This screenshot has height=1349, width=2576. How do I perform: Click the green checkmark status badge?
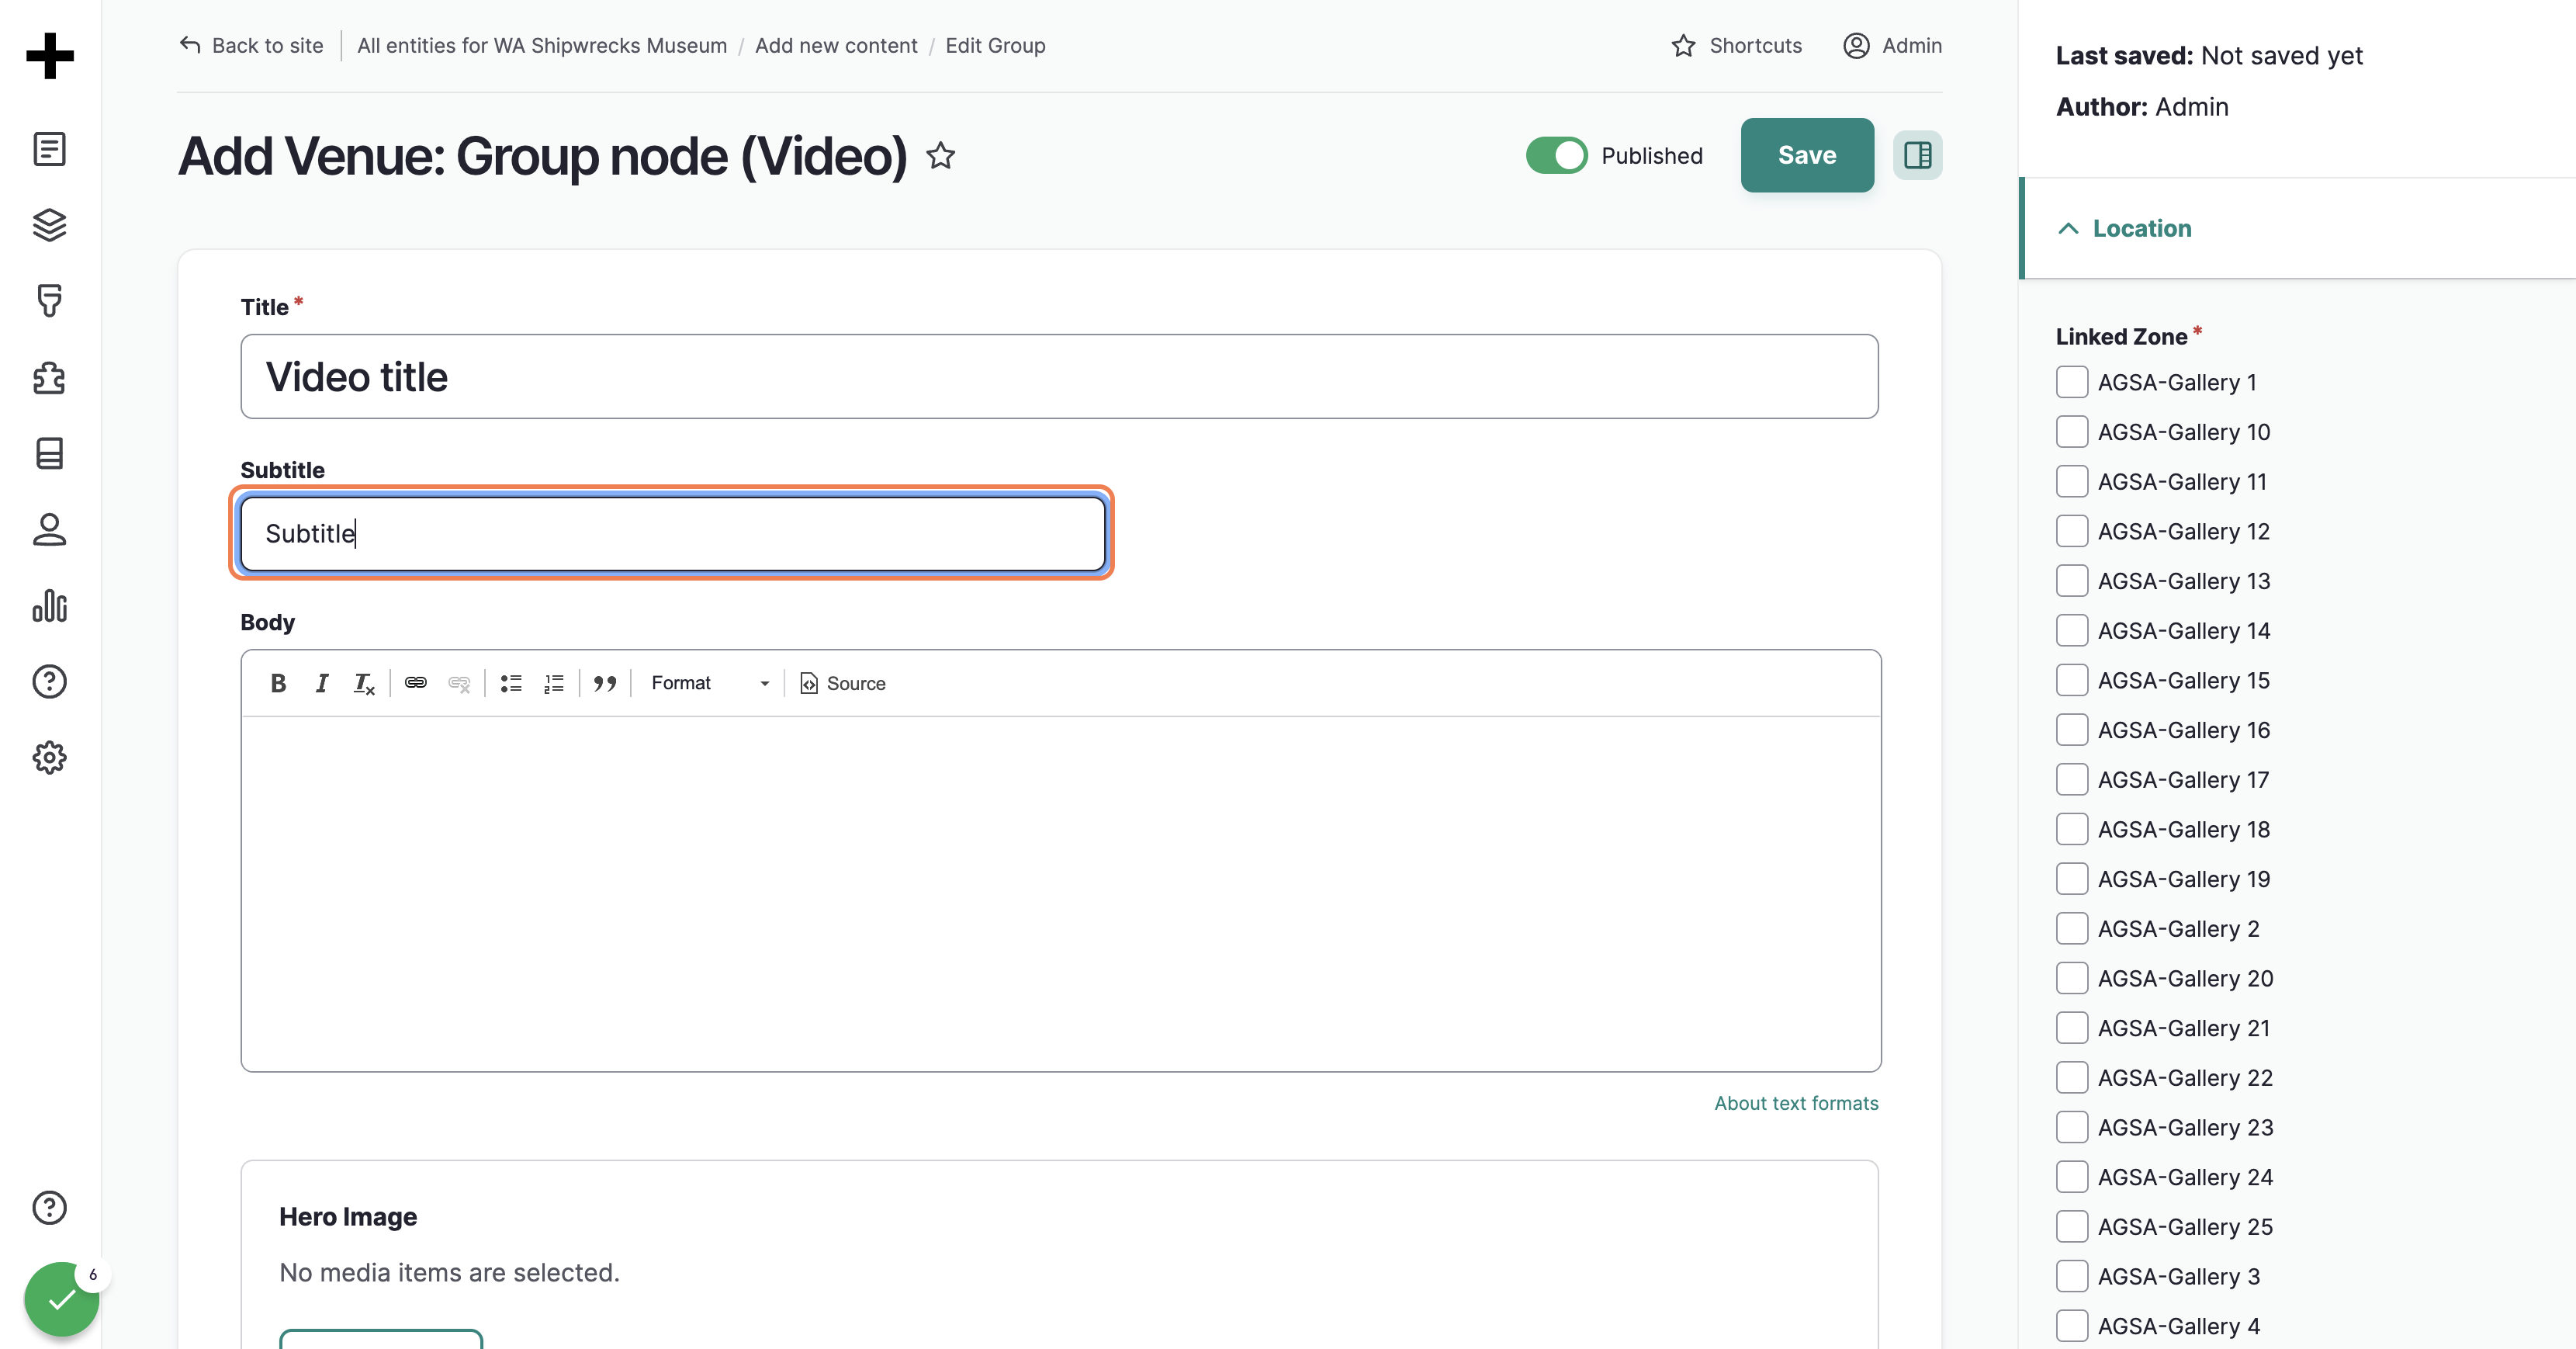click(62, 1299)
